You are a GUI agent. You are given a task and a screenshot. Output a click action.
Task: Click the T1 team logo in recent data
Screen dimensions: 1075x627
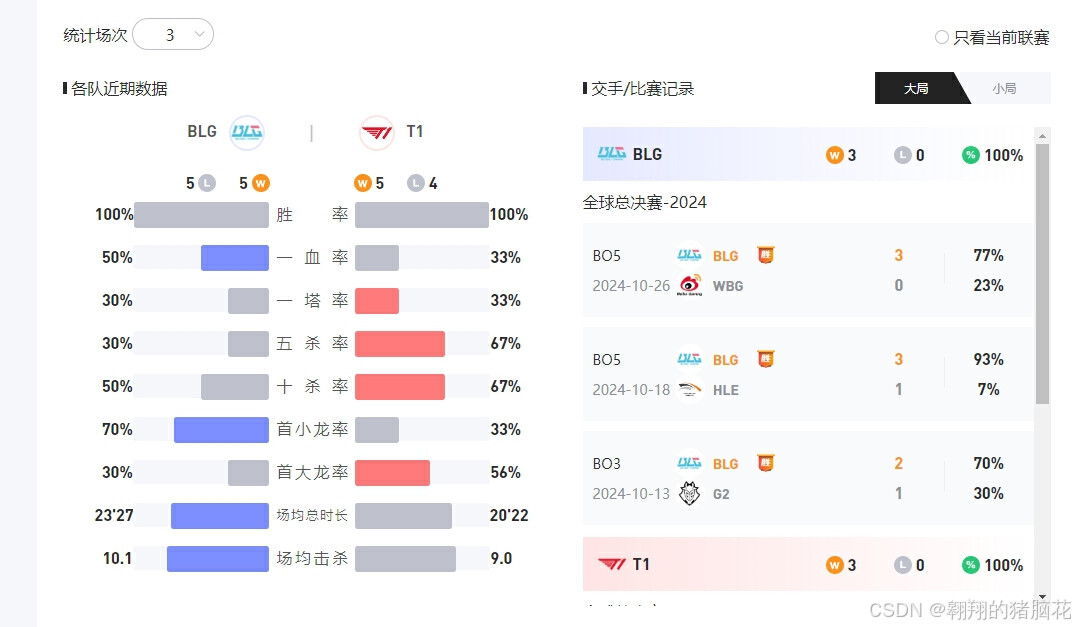pyautogui.click(x=376, y=132)
